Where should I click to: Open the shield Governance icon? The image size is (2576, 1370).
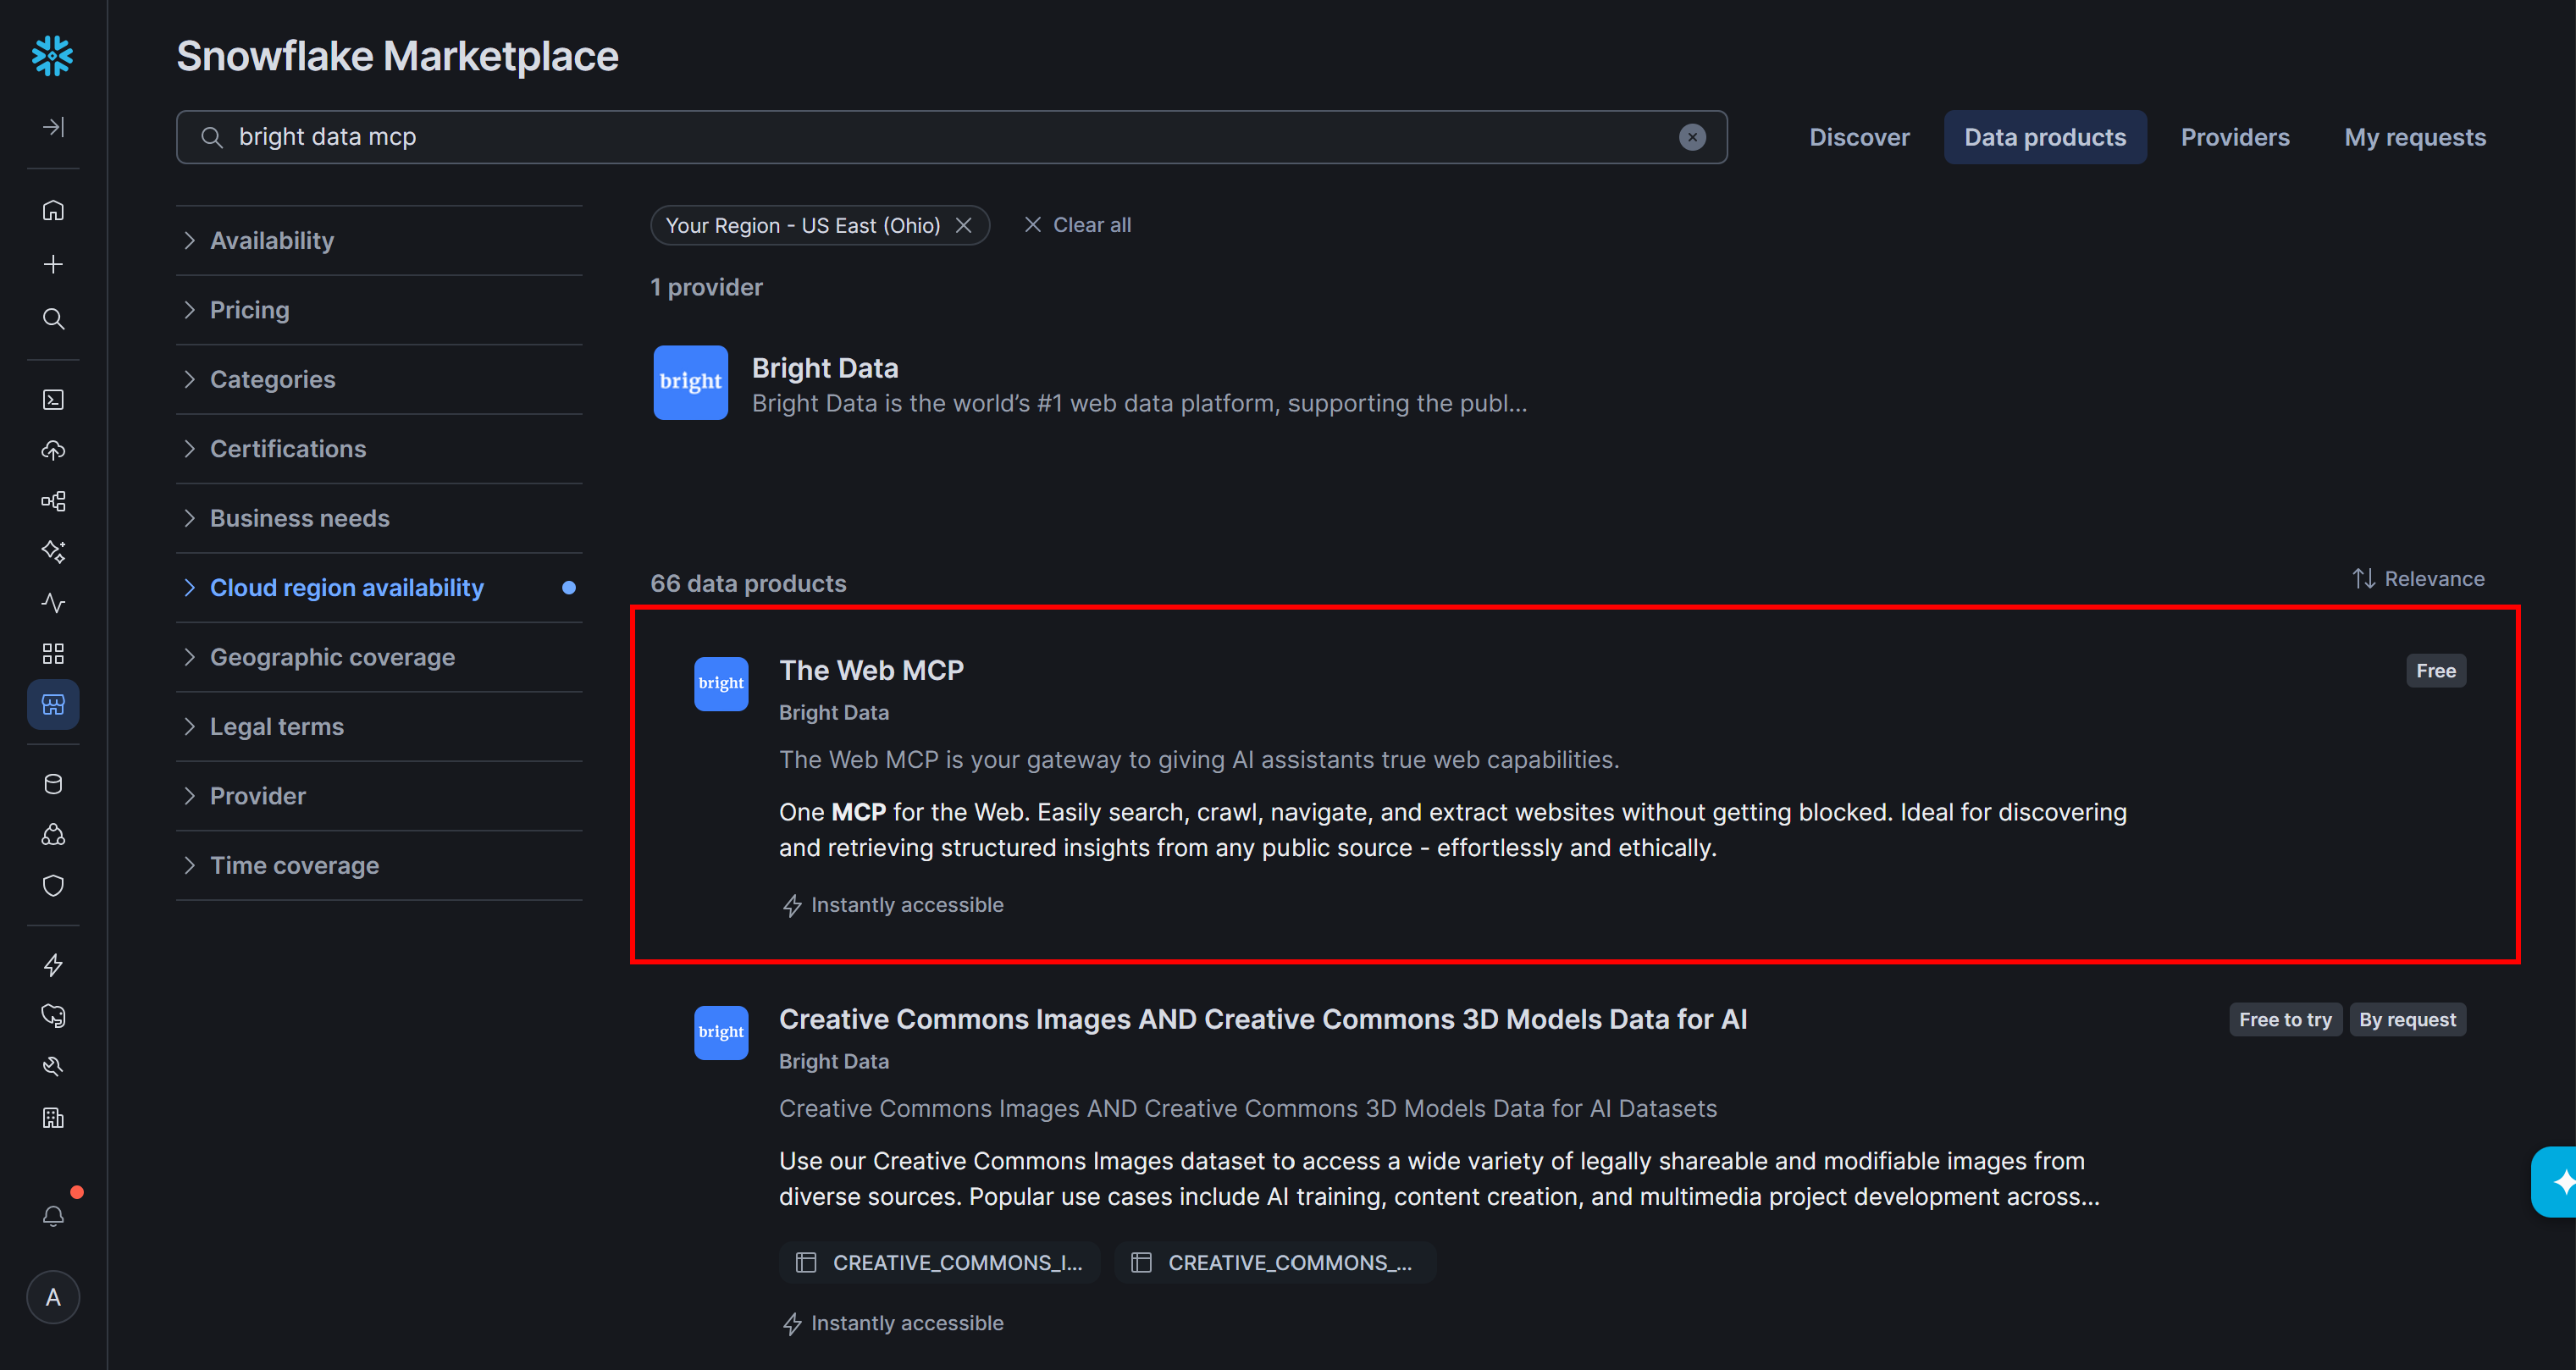tap(53, 886)
